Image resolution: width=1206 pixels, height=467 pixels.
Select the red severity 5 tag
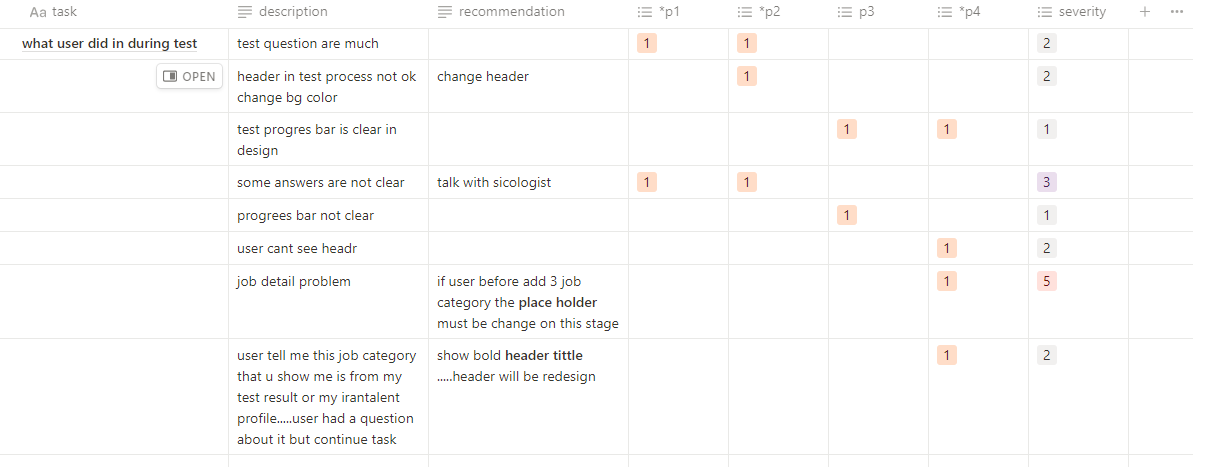point(1047,281)
